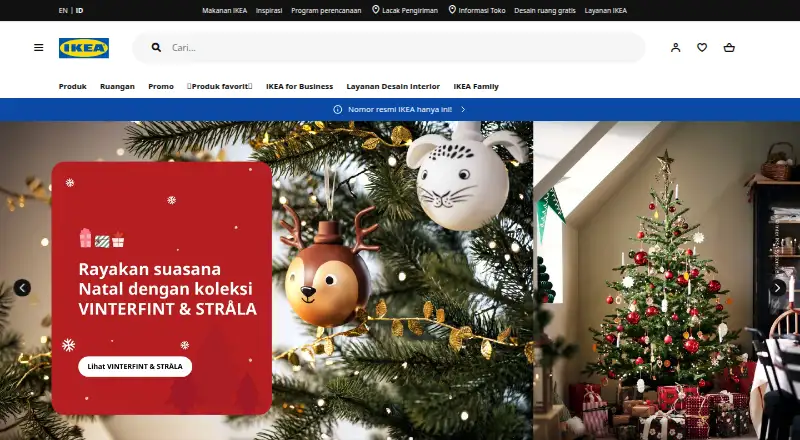Open the IKEA Family menu
The image size is (800, 440).
(476, 86)
